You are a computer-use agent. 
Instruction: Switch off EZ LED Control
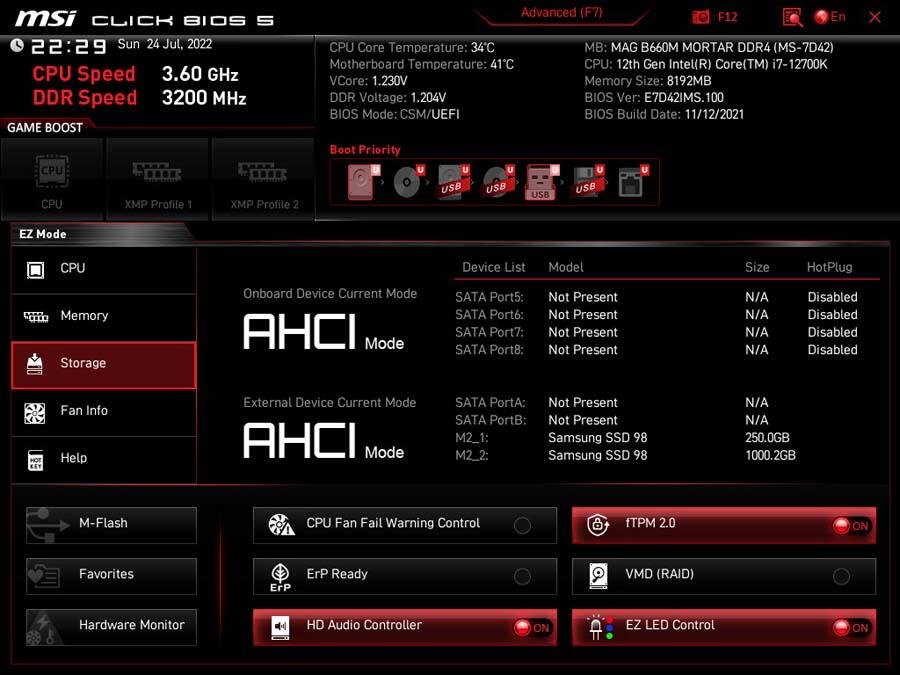click(851, 627)
